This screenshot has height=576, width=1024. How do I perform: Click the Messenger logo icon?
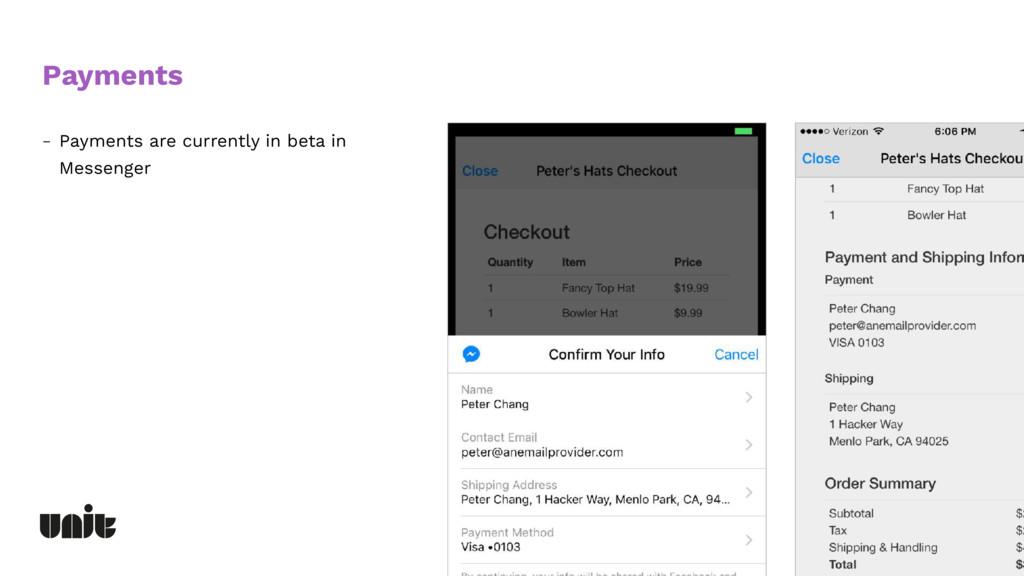(x=471, y=354)
